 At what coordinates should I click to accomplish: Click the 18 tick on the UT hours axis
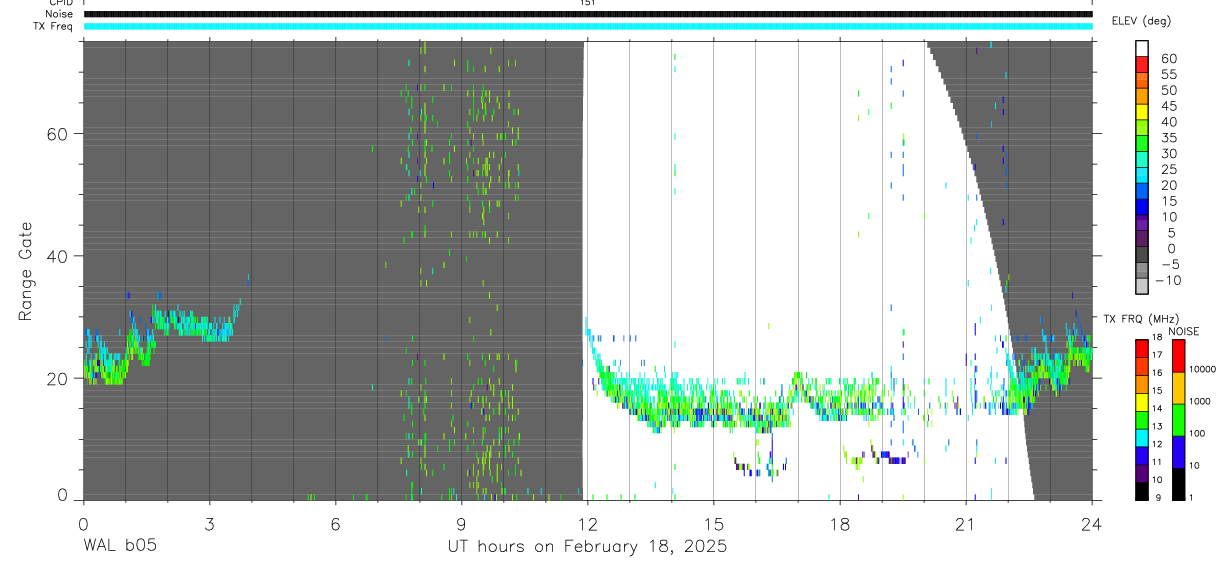[x=839, y=524]
